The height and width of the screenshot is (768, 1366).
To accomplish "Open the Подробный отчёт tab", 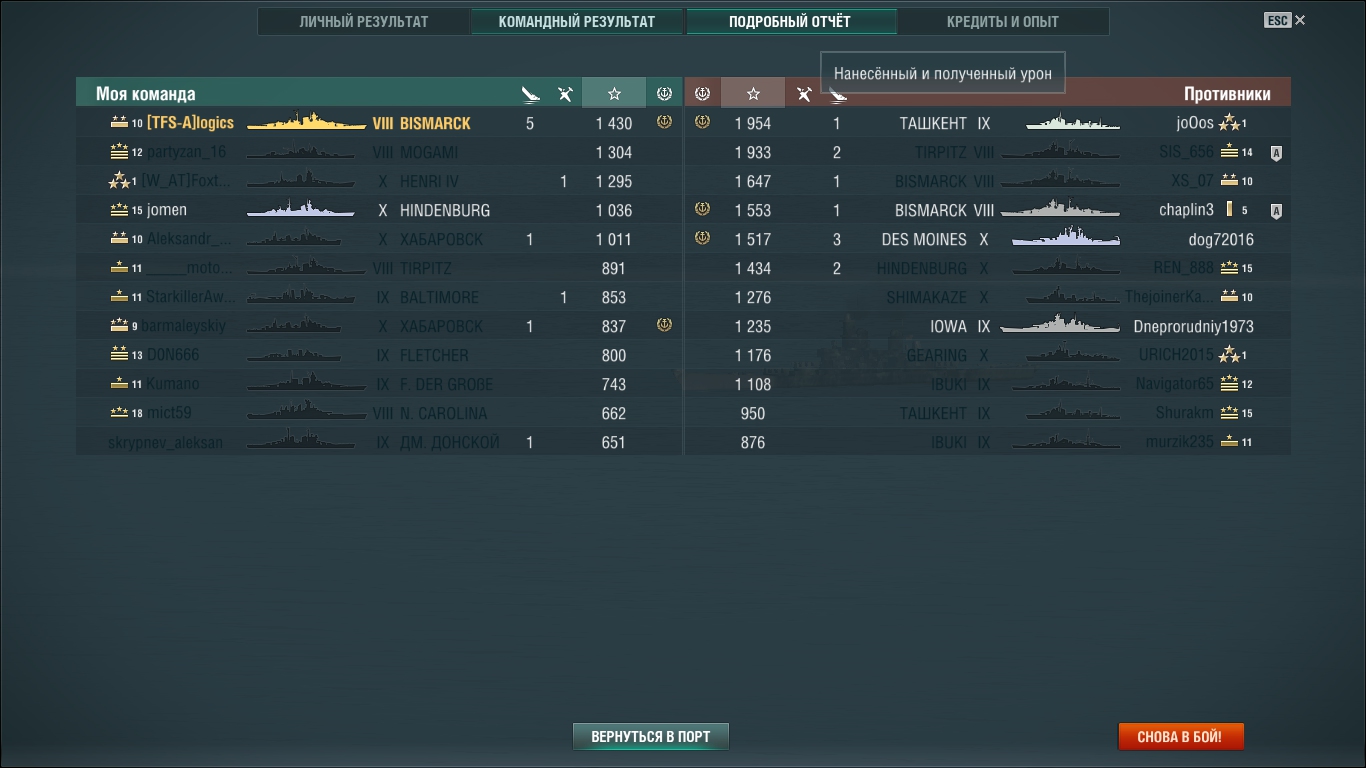I will [790, 21].
